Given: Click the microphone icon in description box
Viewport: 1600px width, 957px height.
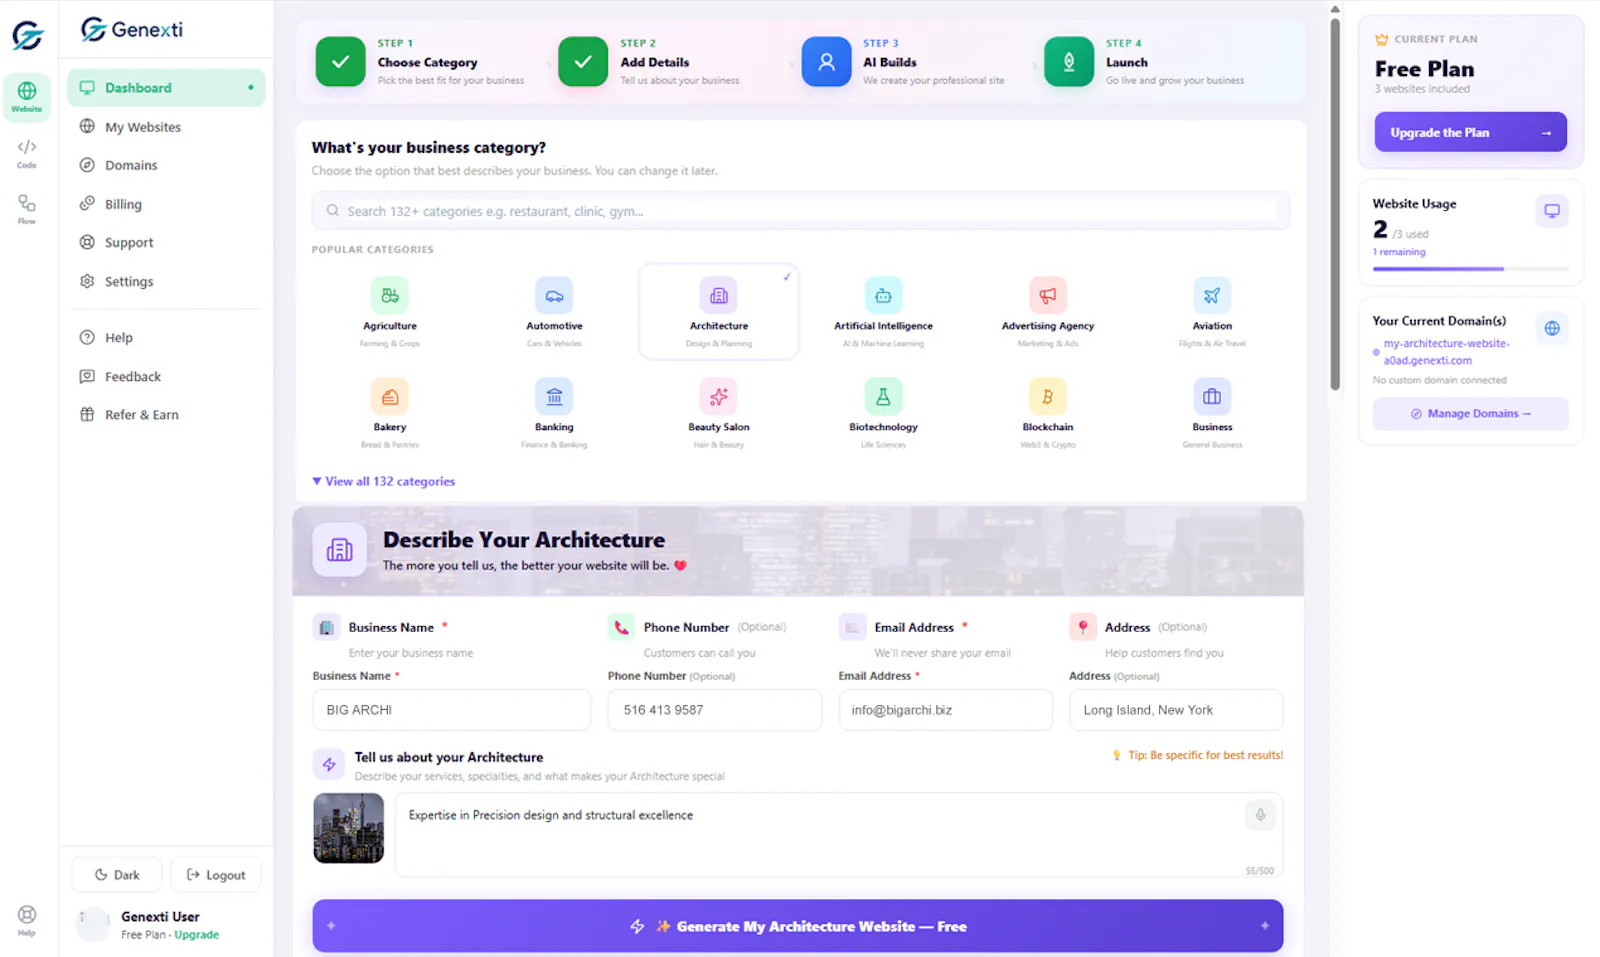Looking at the screenshot, I should pyautogui.click(x=1260, y=815).
